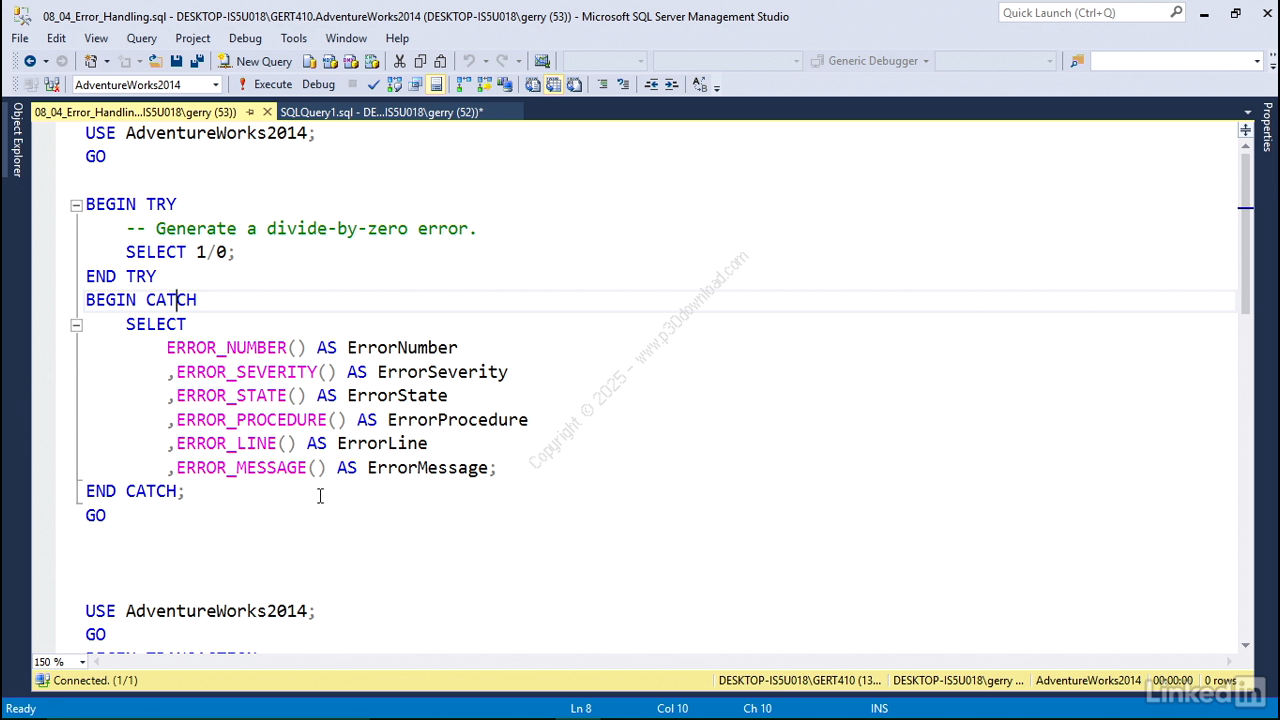Toggle Include Client Statistics
Image resolution: width=1280 pixels, height=720 pixels.
(x=504, y=85)
